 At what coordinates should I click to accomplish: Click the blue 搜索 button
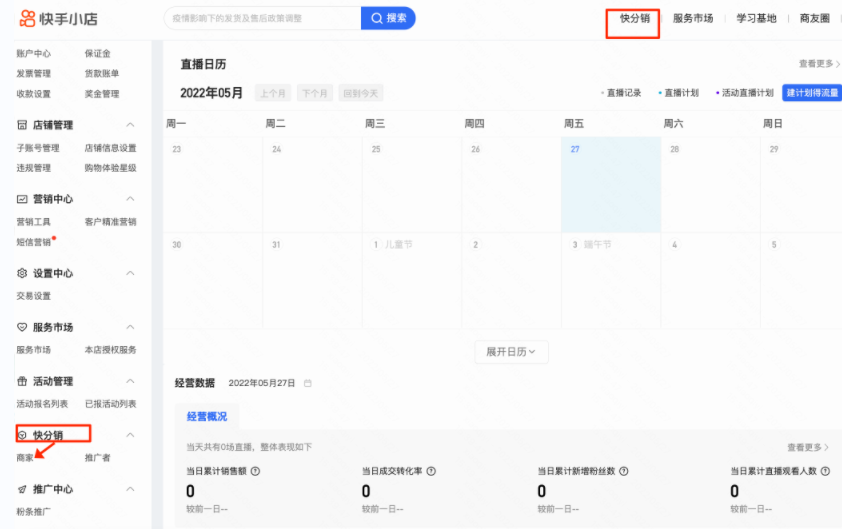click(x=388, y=18)
